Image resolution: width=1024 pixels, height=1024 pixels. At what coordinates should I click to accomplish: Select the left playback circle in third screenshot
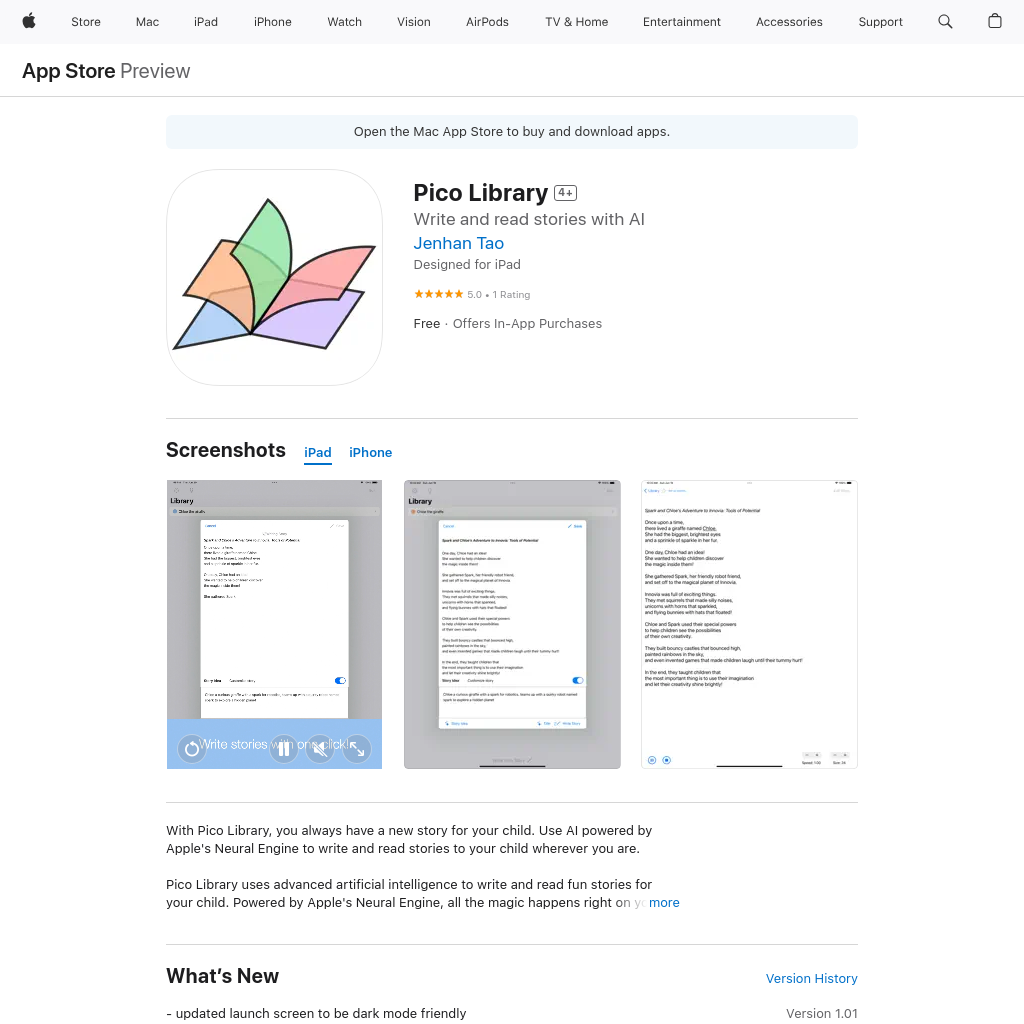652,760
